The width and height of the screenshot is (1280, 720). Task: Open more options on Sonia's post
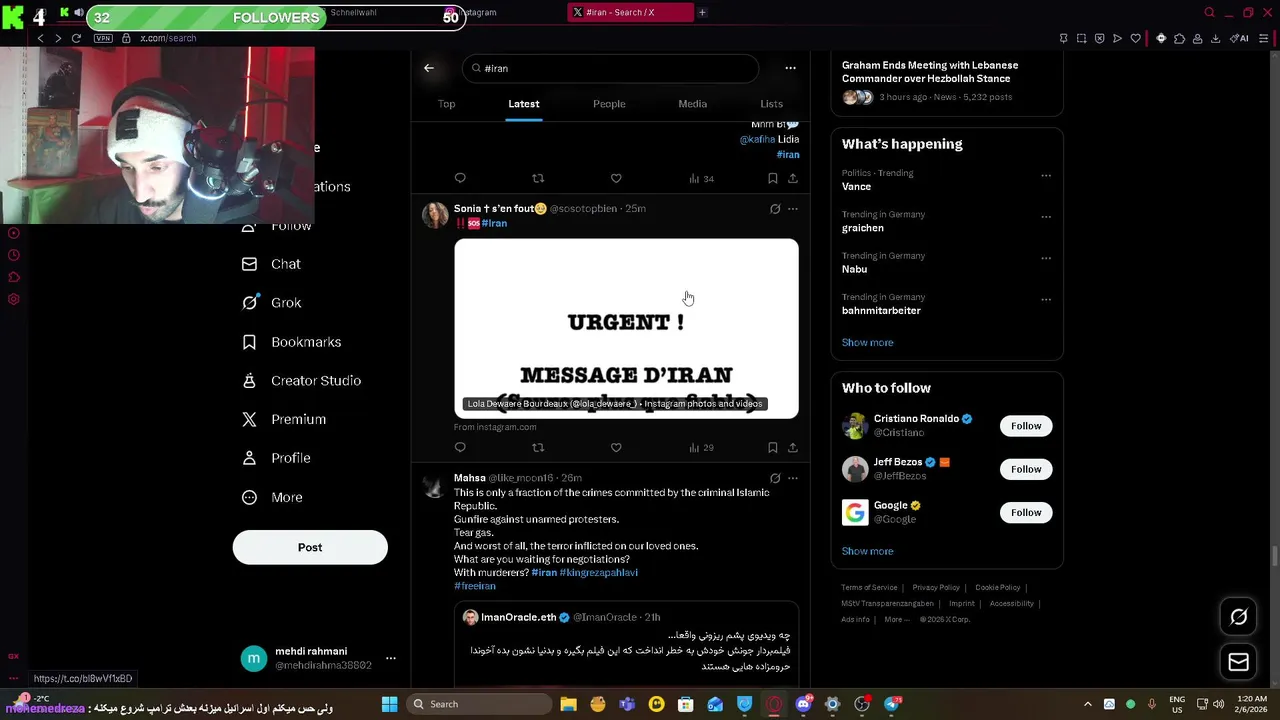tap(792, 209)
